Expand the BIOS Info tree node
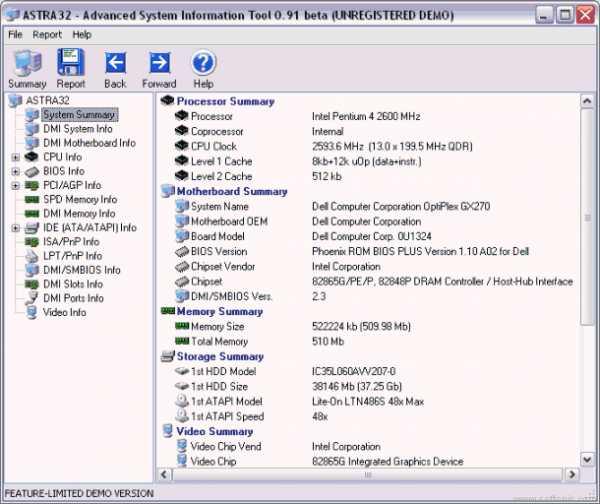This screenshot has height=504, width=600. click(15, 171)
